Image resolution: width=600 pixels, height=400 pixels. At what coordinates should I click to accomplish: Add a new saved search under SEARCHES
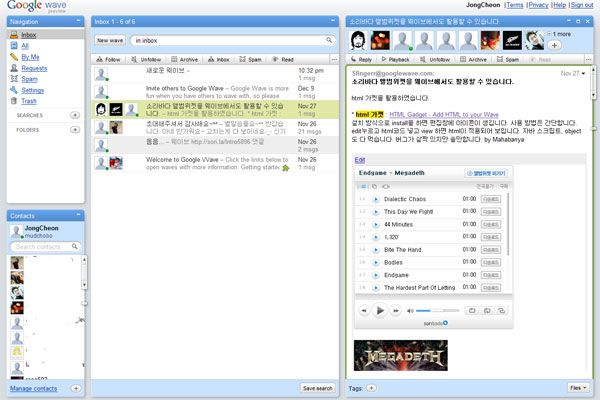tap(75, 115)
